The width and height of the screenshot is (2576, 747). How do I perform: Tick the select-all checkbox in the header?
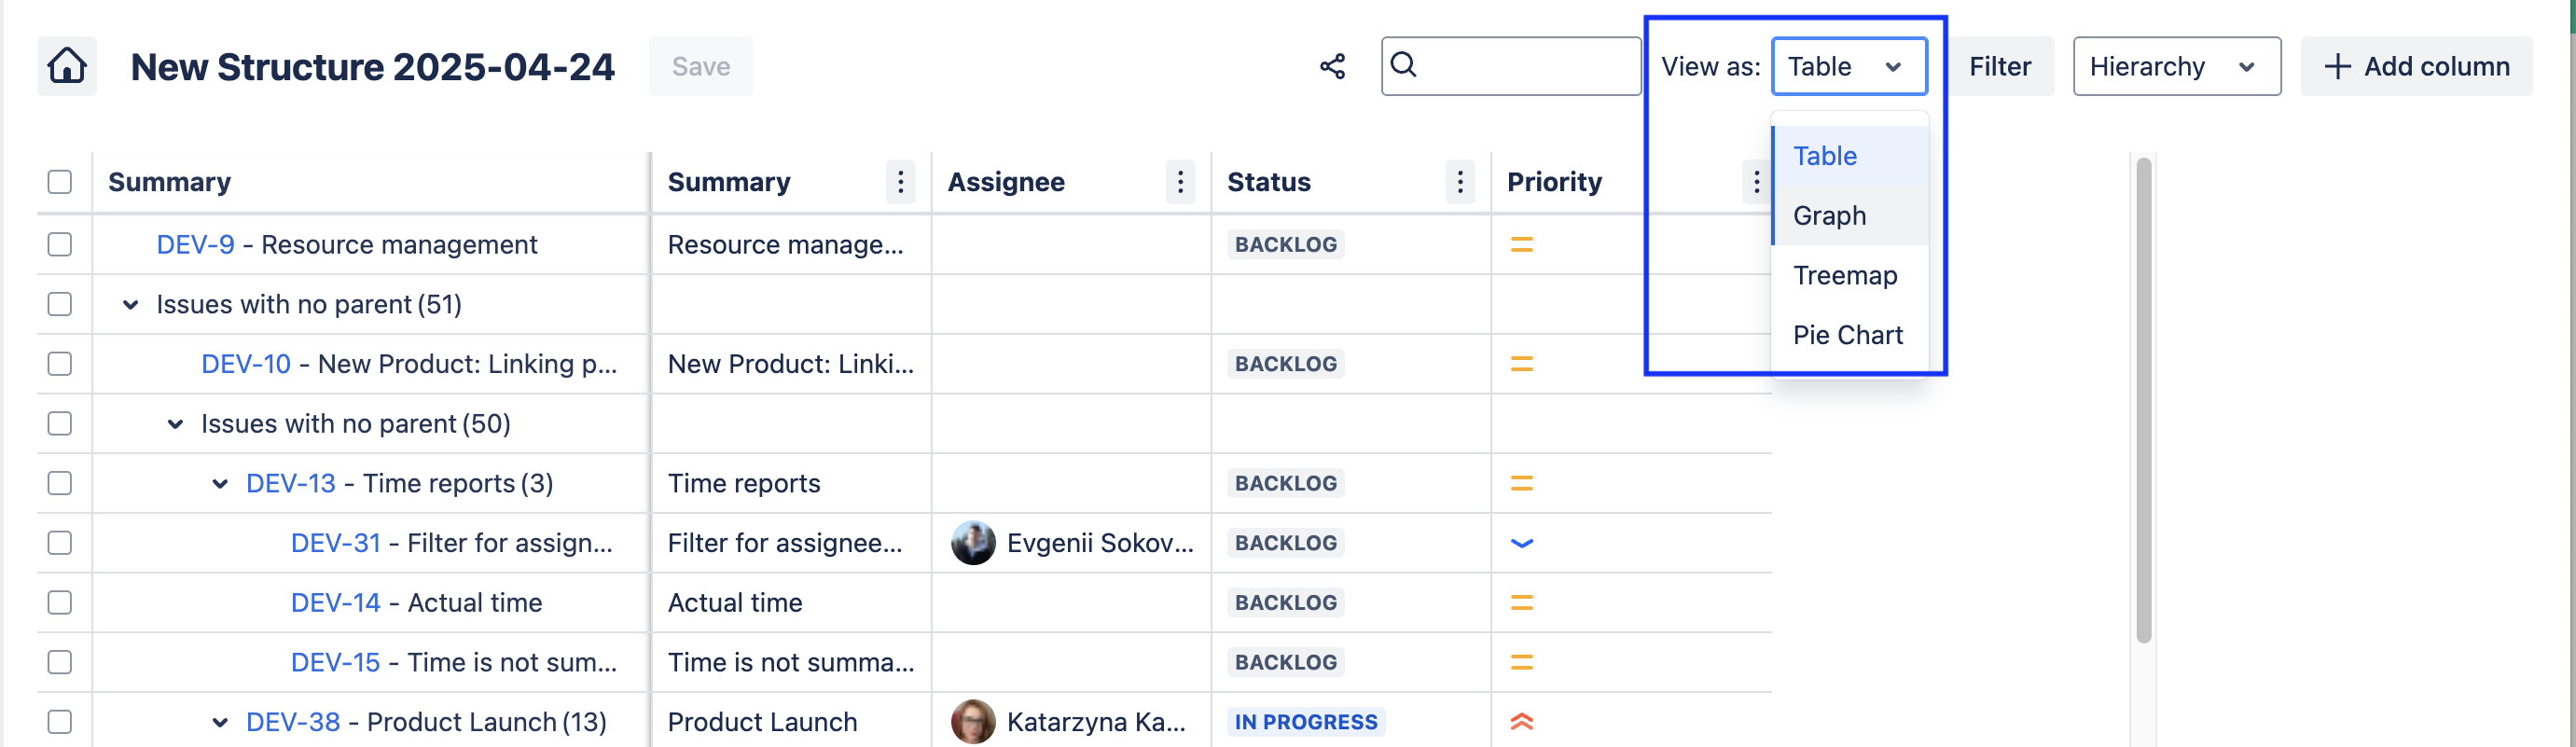(x=60, y=182)
